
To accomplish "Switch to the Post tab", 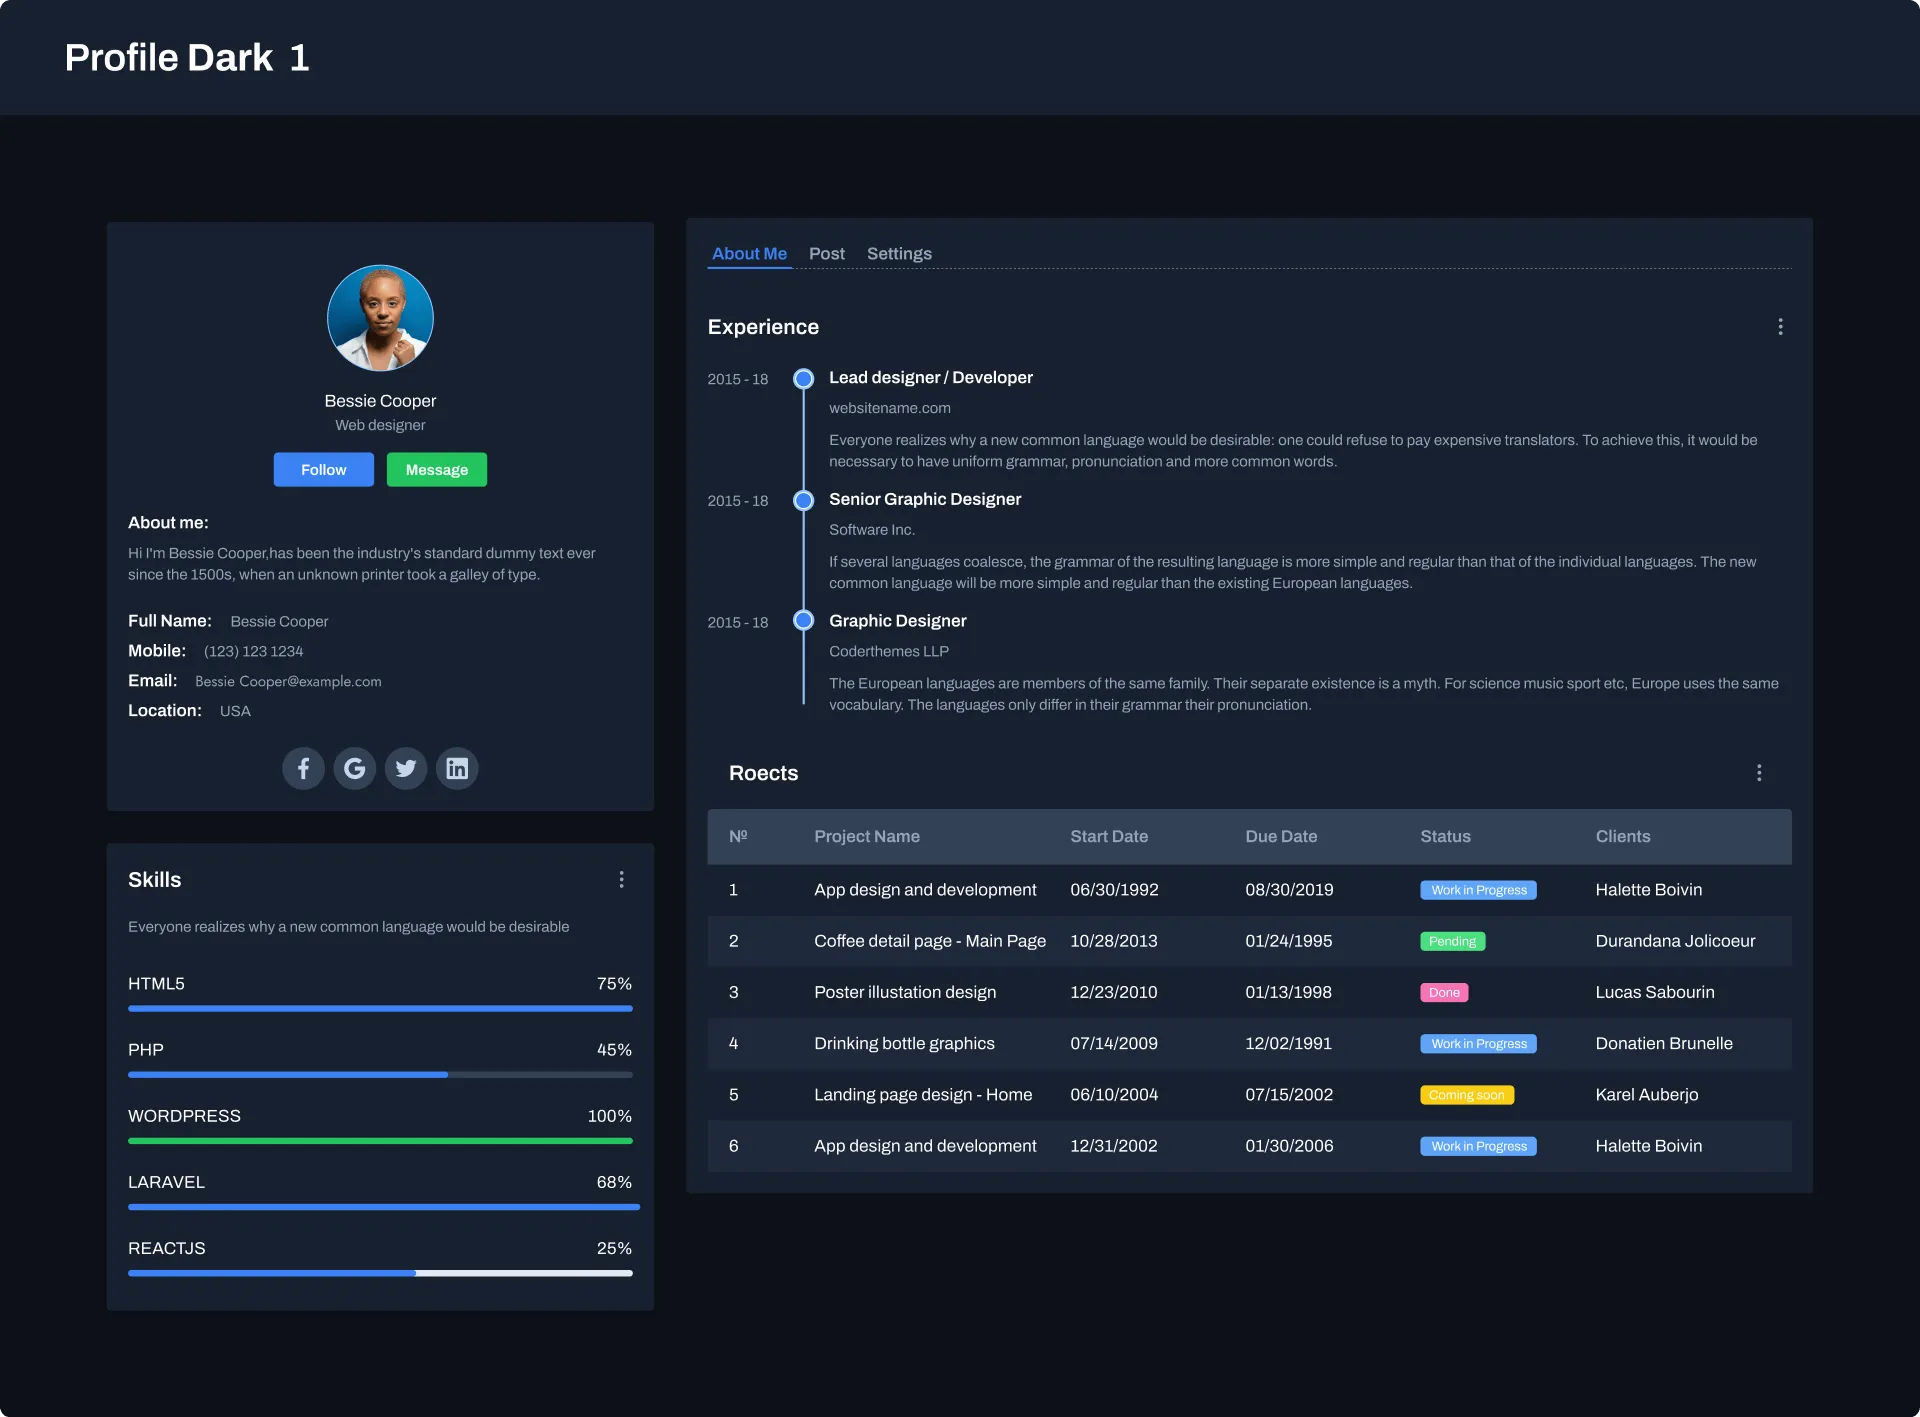I will coord(826,254).
